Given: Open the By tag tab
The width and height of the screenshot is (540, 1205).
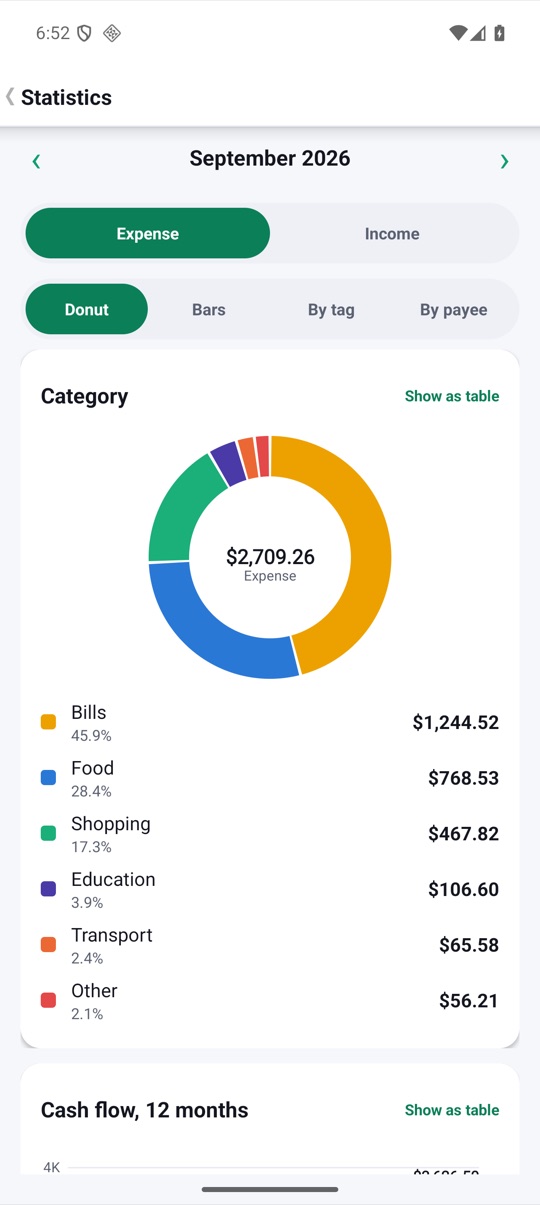Looking at the screenshot, I should coord(331,309).
